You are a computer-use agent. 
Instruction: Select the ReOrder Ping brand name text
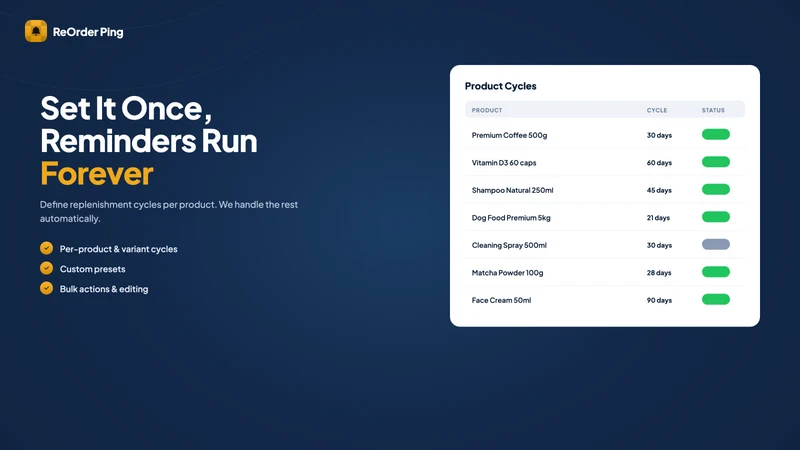tap(88, 32)
